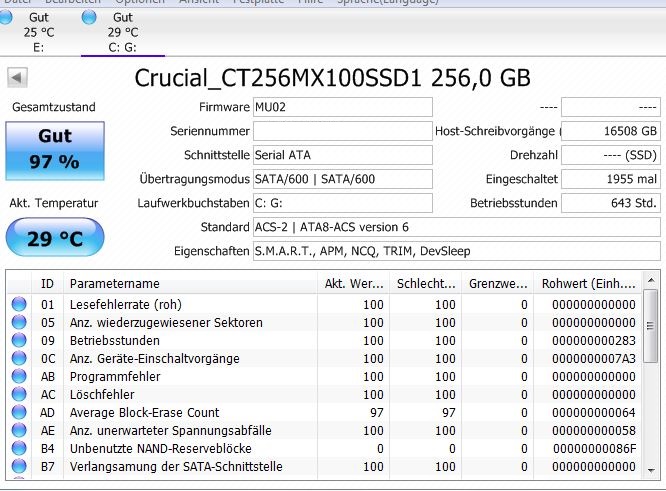Image resolution: width=666 pixels, height=491 pixels.
Task: Select the Programmfehler parameter name
Action: tap(115, 377)
